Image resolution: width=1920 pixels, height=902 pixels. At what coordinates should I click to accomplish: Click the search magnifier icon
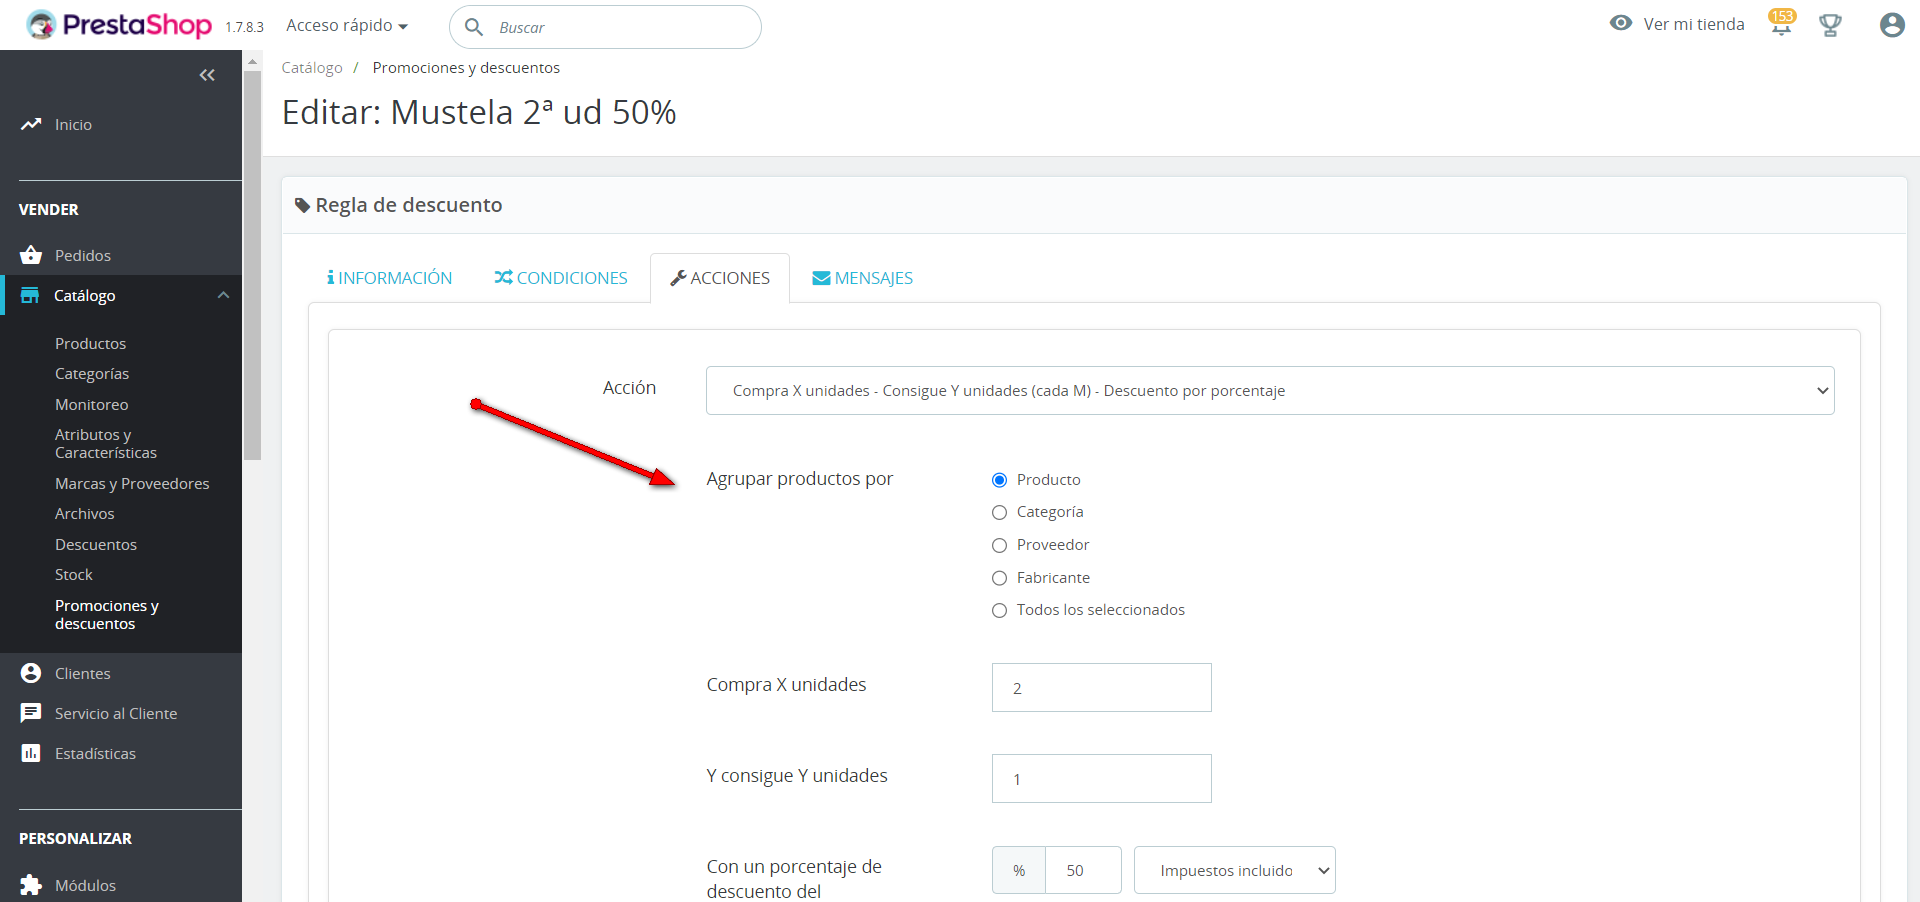474,27
